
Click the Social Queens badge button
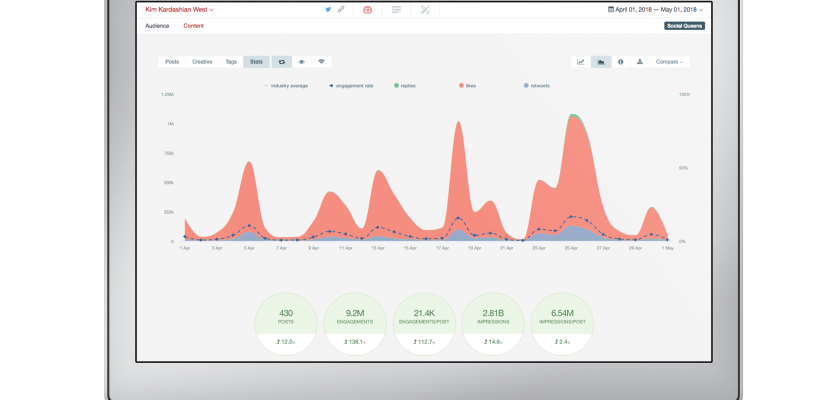[684, 26]
